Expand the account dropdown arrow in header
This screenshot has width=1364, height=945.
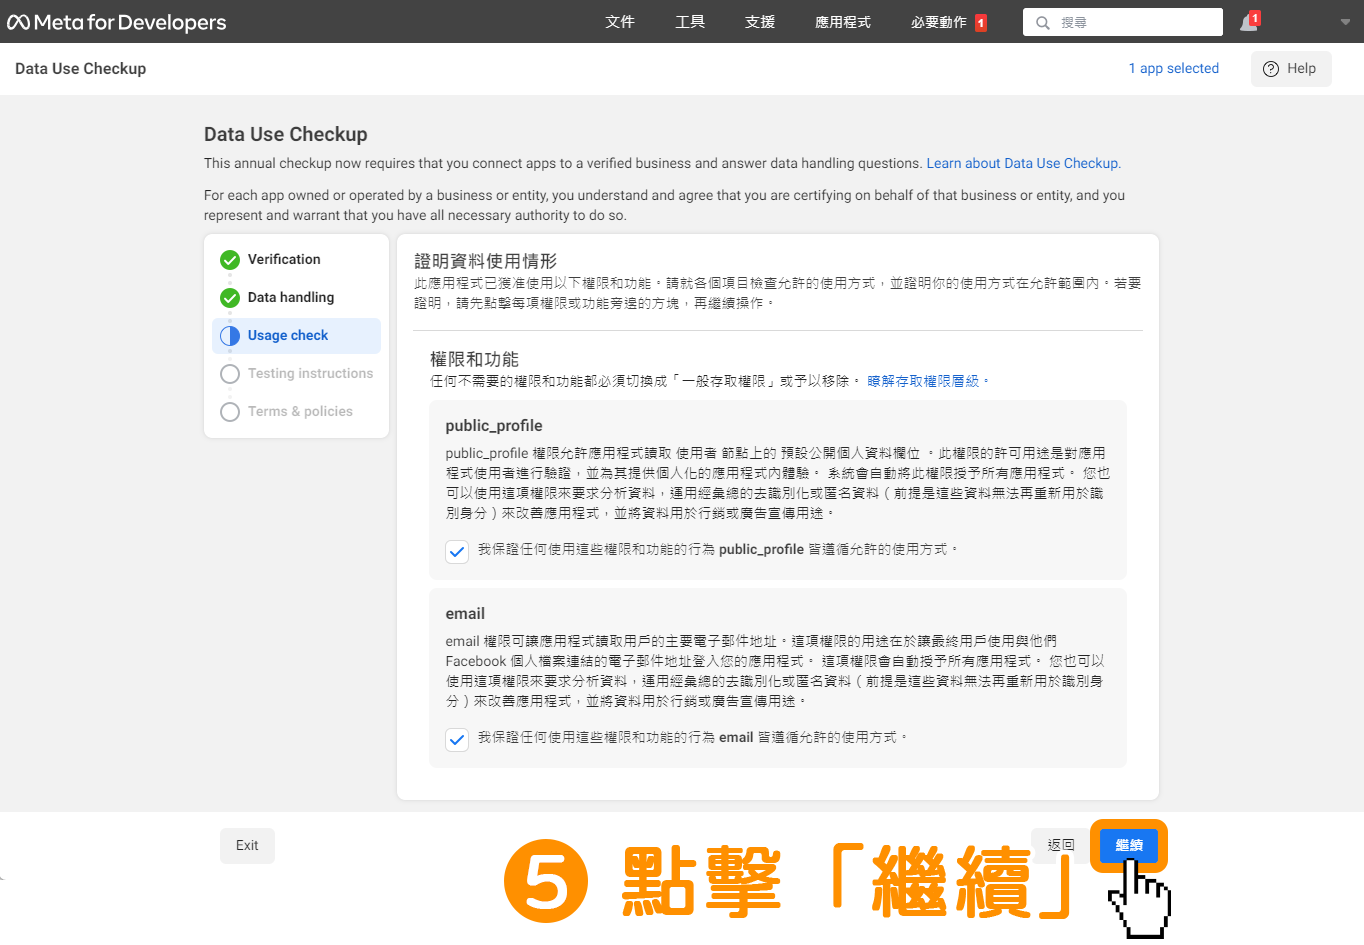[1345, 22]
